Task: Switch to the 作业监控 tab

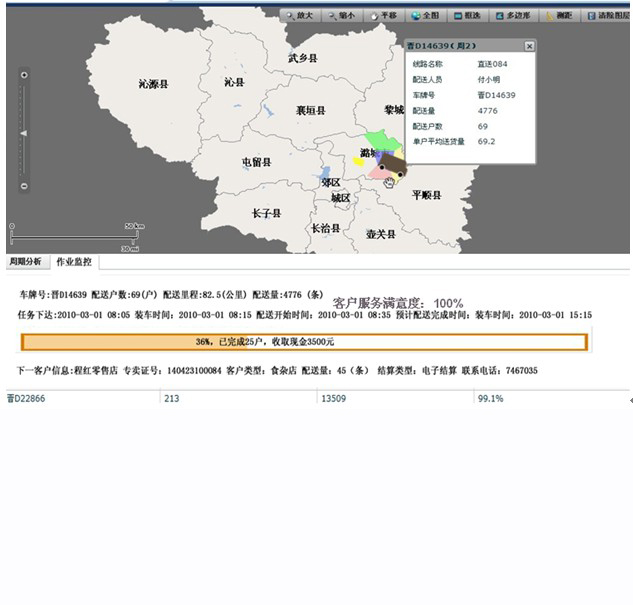Action: [74, 262]
